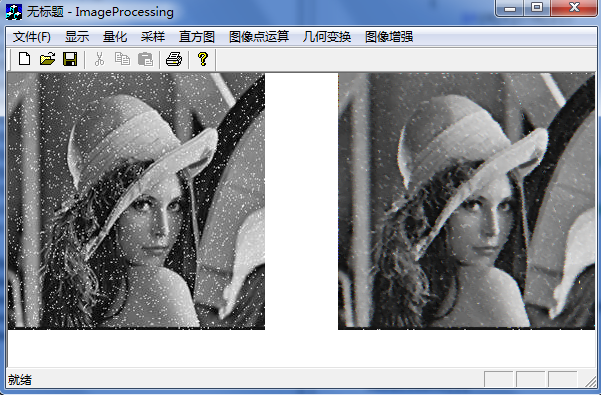This screenshot has height=395, width=601.
Task: Open help with the question mark icon
Action: coord(203,59)
